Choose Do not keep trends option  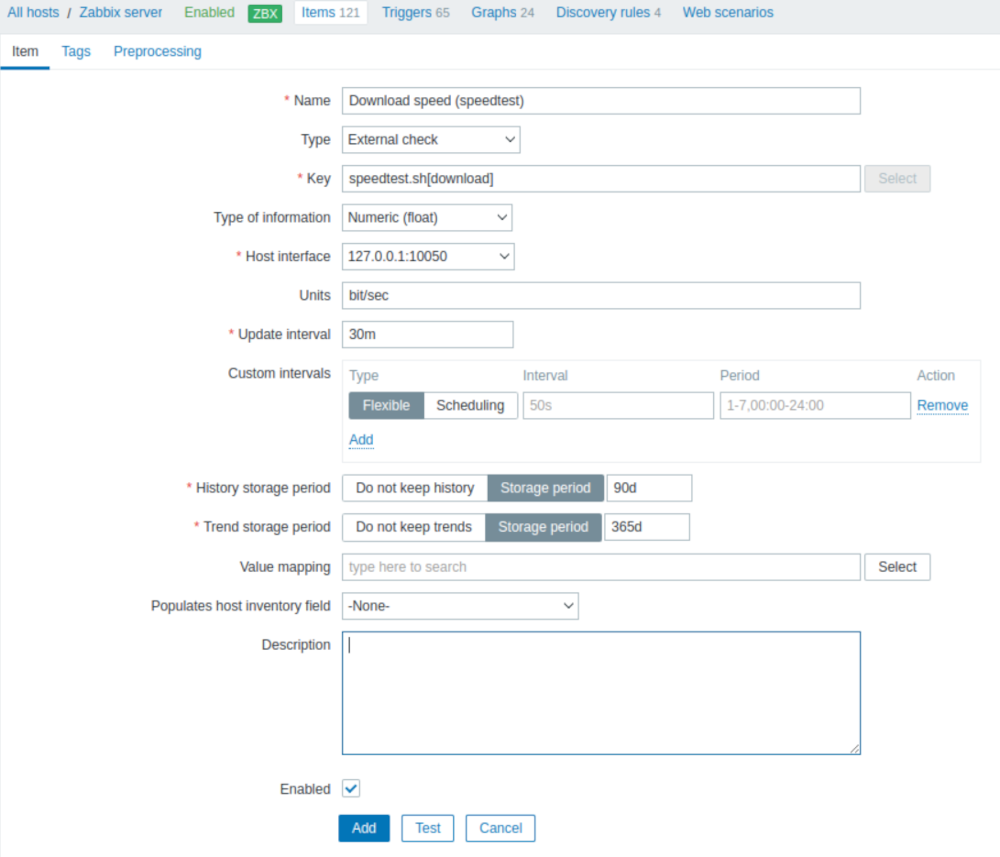(x=413, y=527)
